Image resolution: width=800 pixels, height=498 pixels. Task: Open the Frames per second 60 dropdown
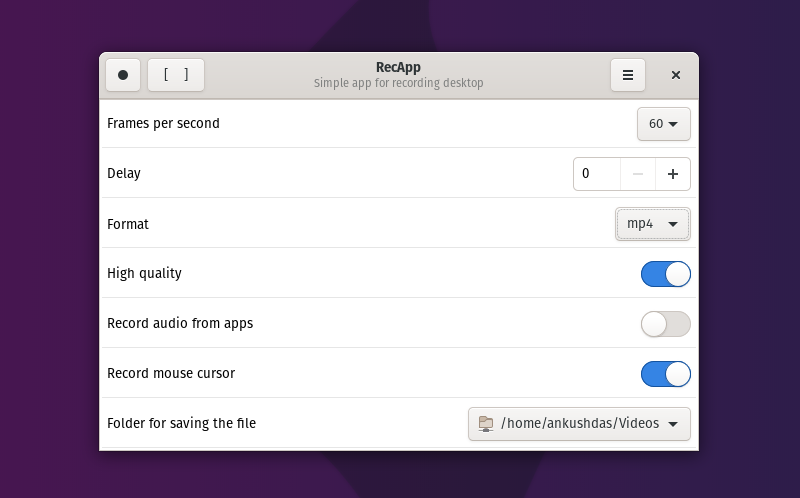pos(664,124)
